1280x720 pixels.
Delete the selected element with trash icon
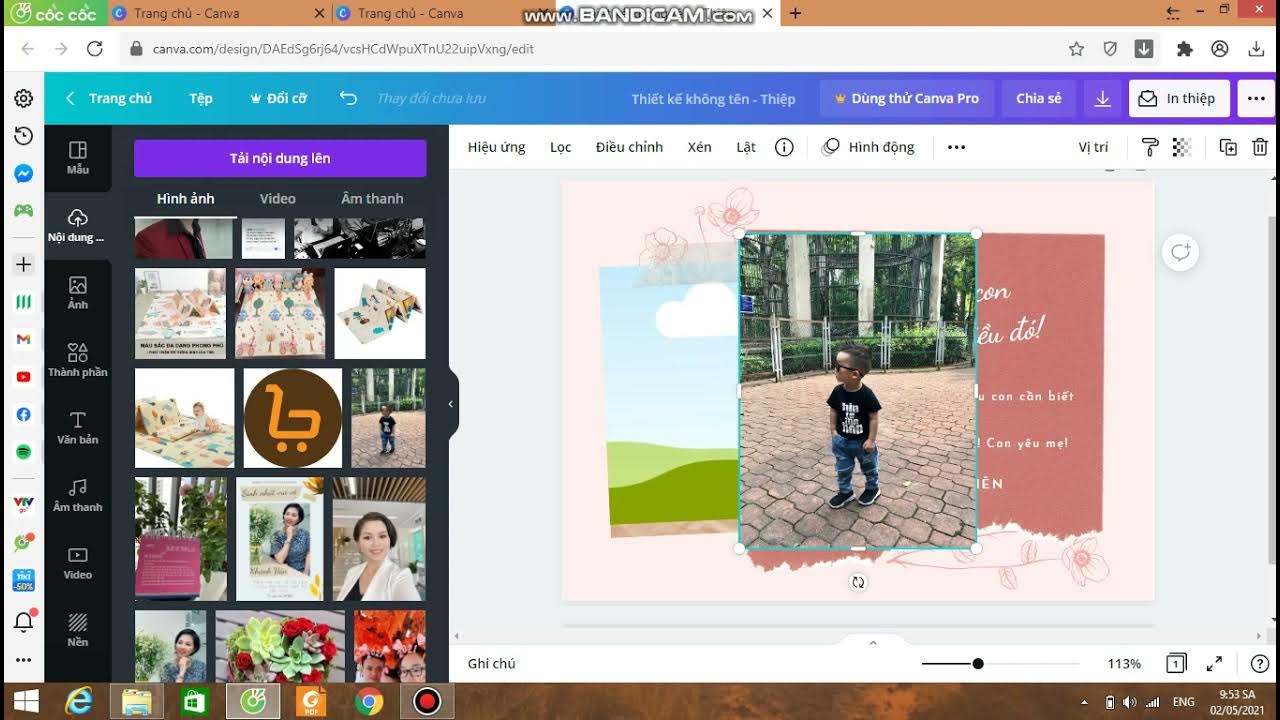[x=1260, y=147]
